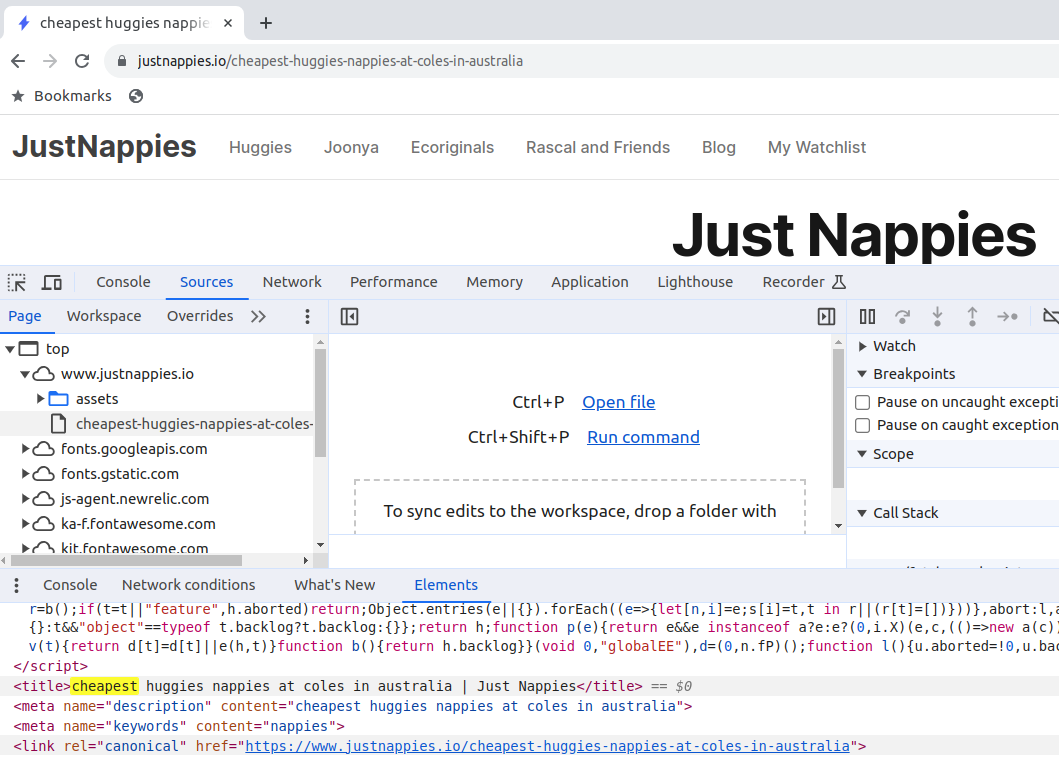Collapse the Call Stack section

(x=862, y=513)
